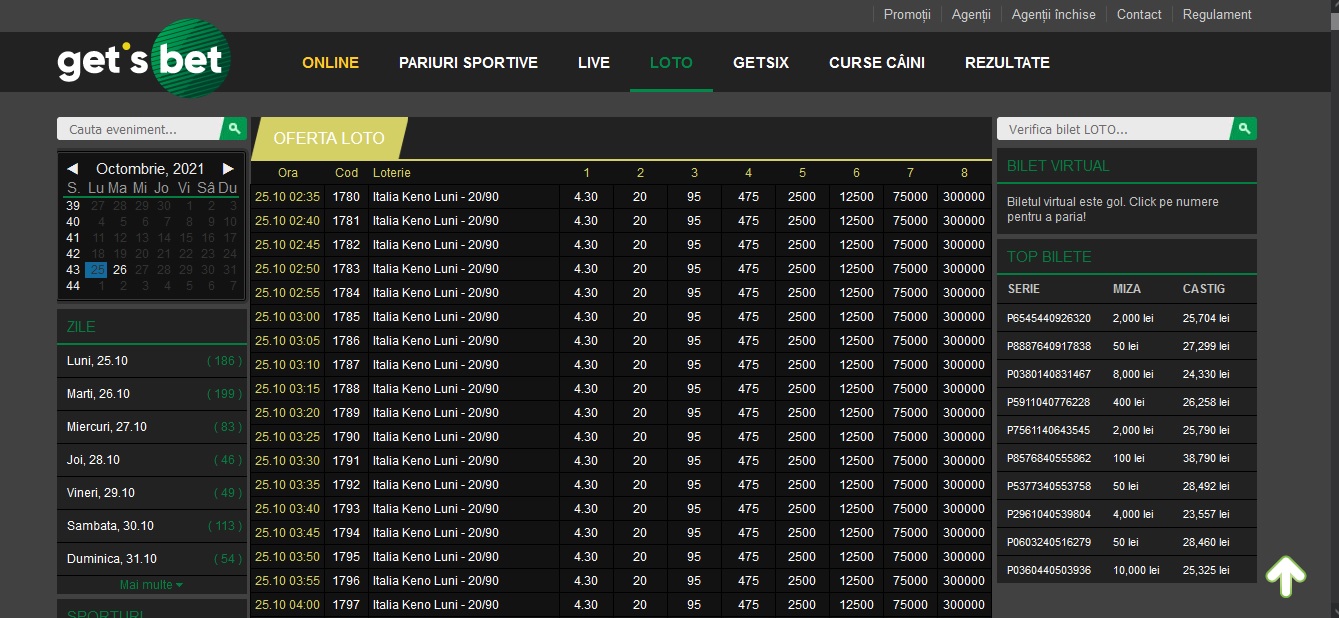Open PARIURI SPORTIVE menu
The width and height of the screenshot is (1339, 618).
[468, 62]
